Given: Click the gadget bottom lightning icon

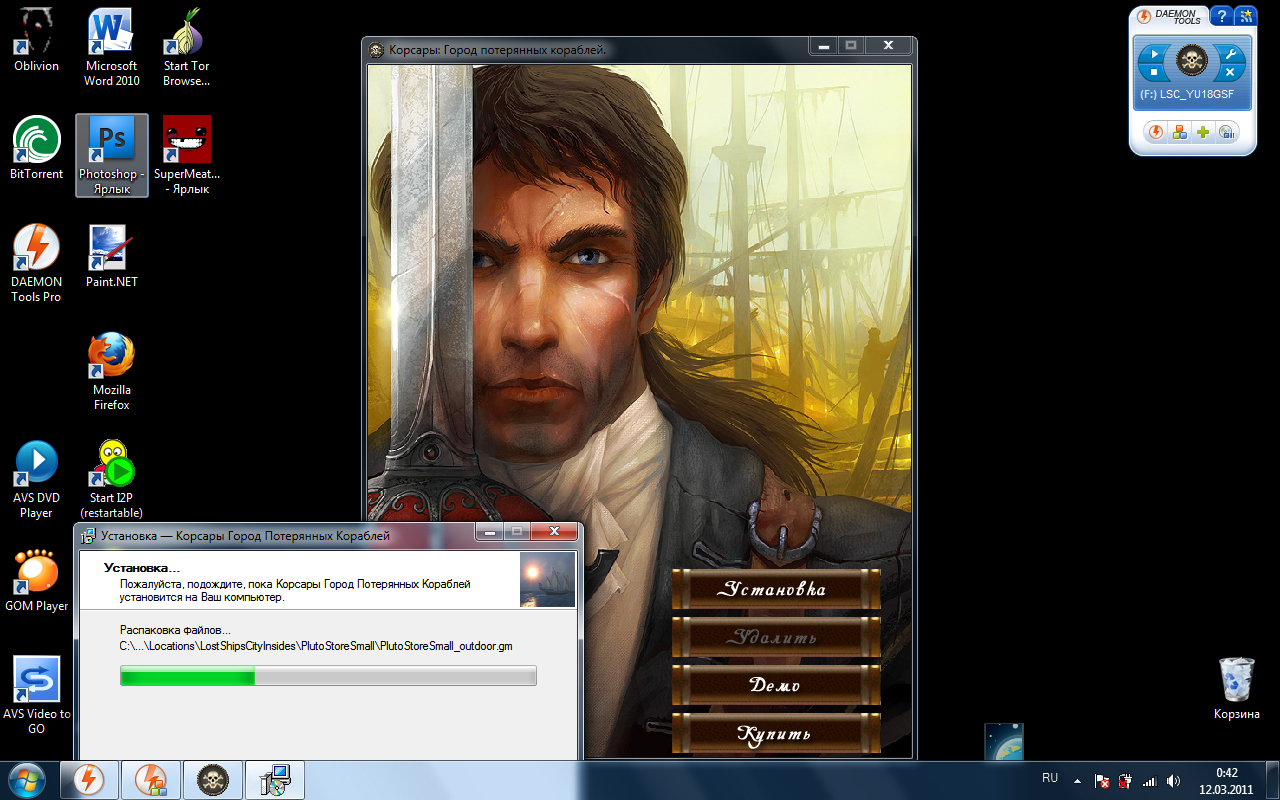Looking at the screenshot, I should tap(1156, 131).
